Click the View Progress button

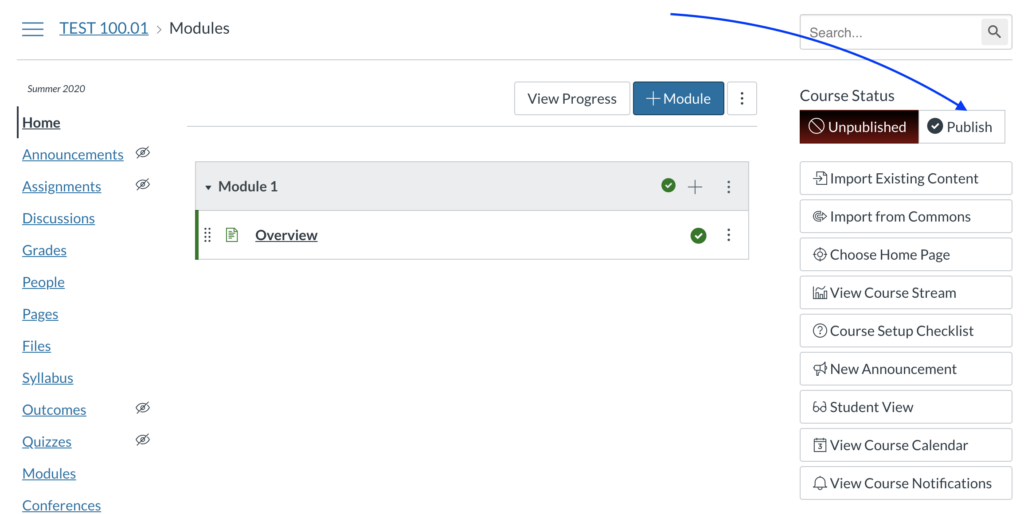[x=572, y=98]
